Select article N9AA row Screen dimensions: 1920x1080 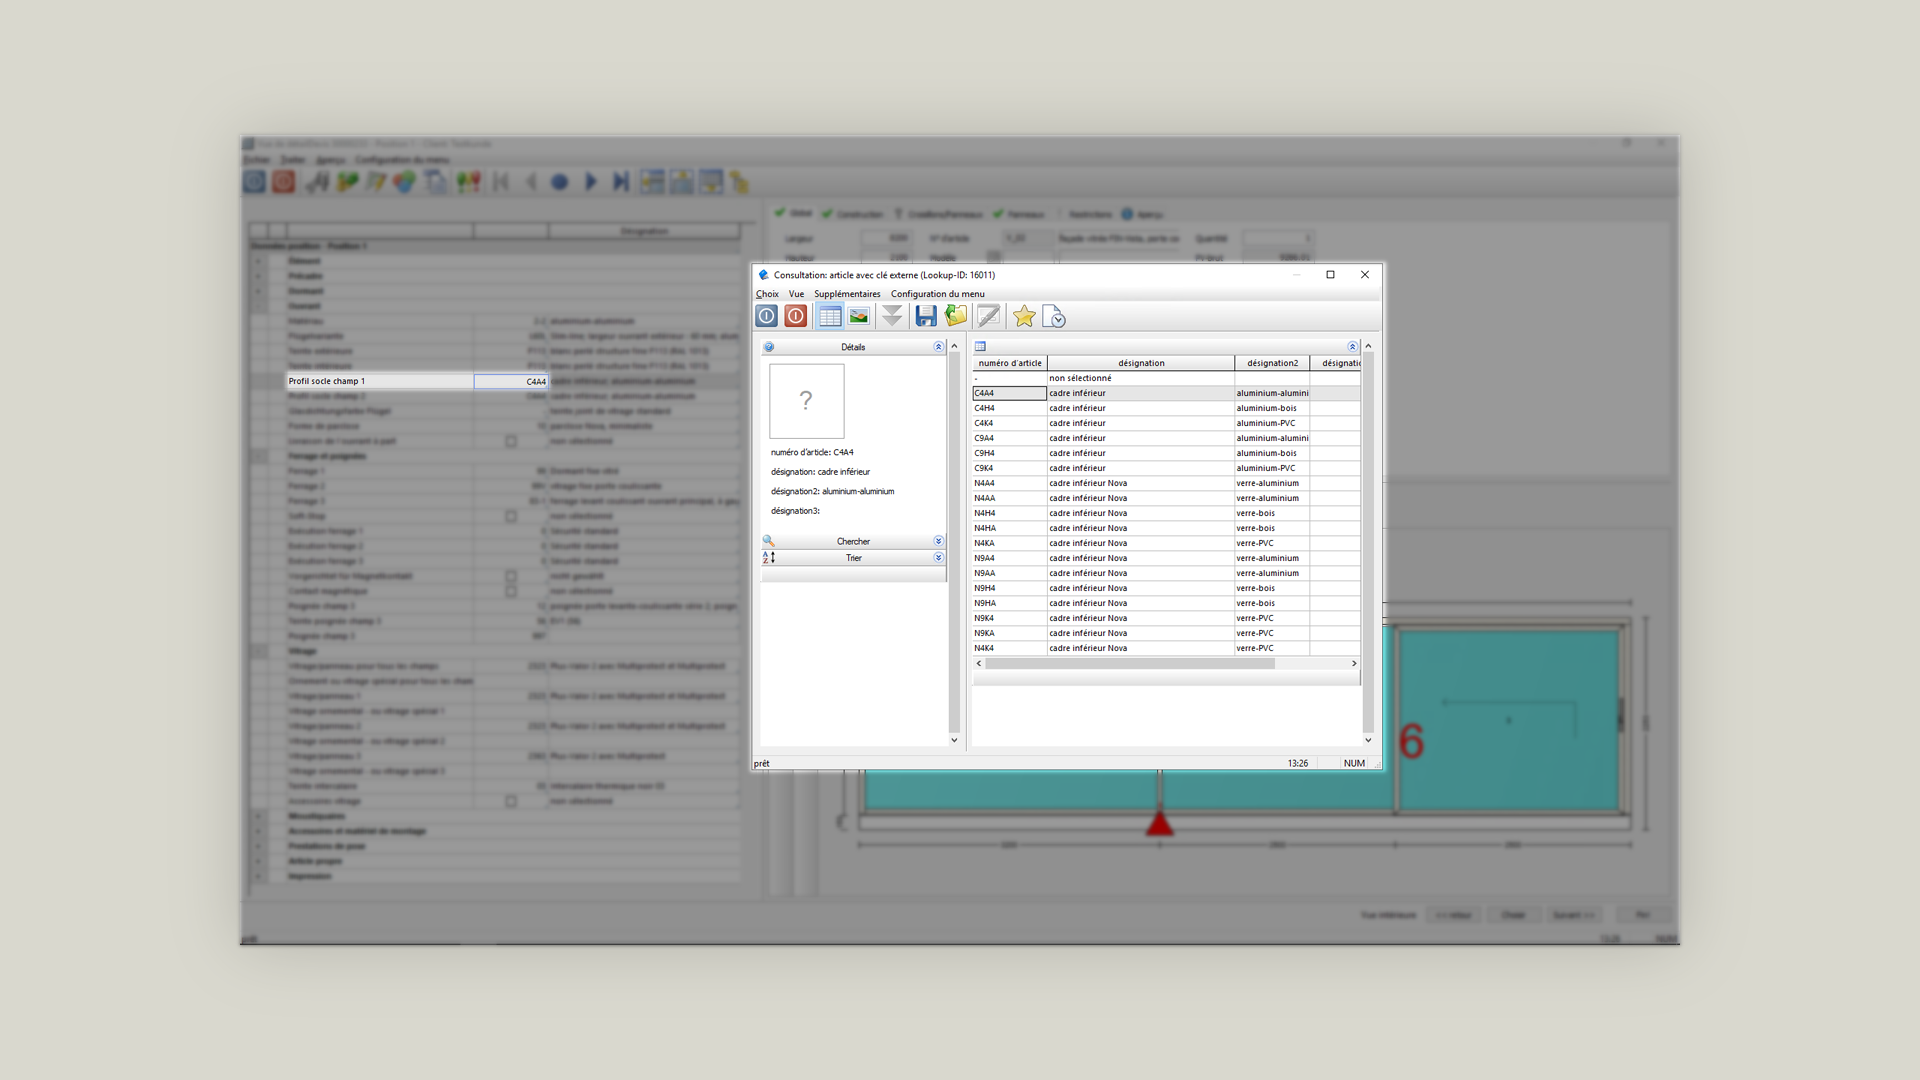point(1166,573)
